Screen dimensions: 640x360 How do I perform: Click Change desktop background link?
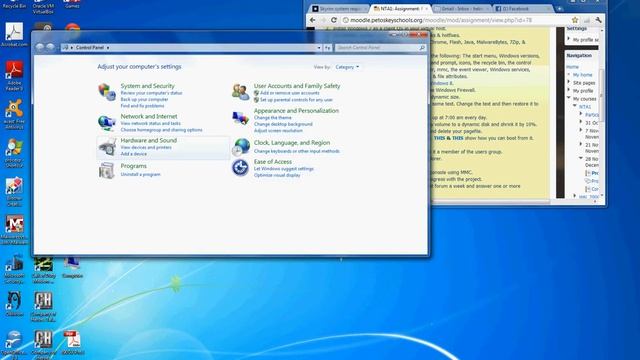pyautogui.click(x=283, y=124)
